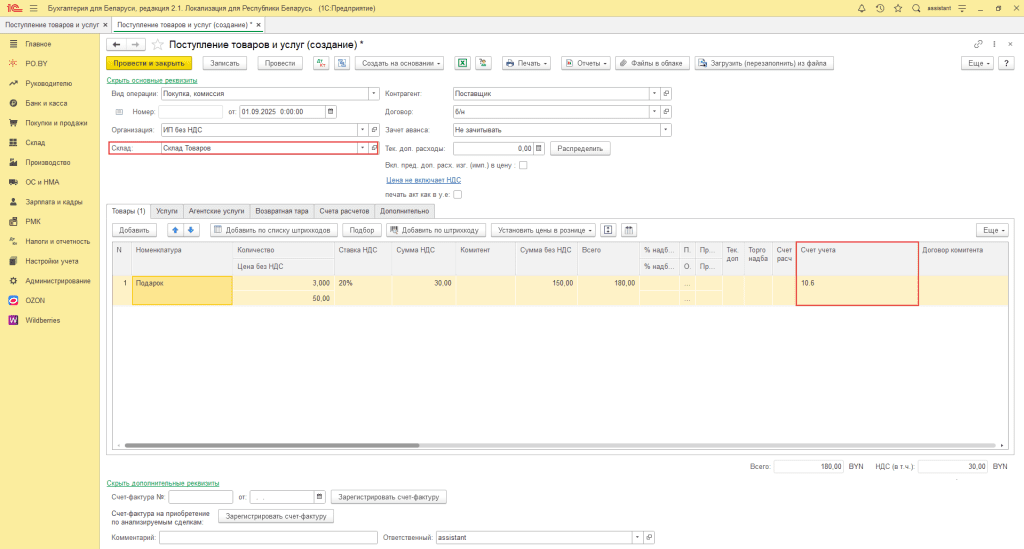Open Контрагент field's open-form icon

click(x=666, y=93)
